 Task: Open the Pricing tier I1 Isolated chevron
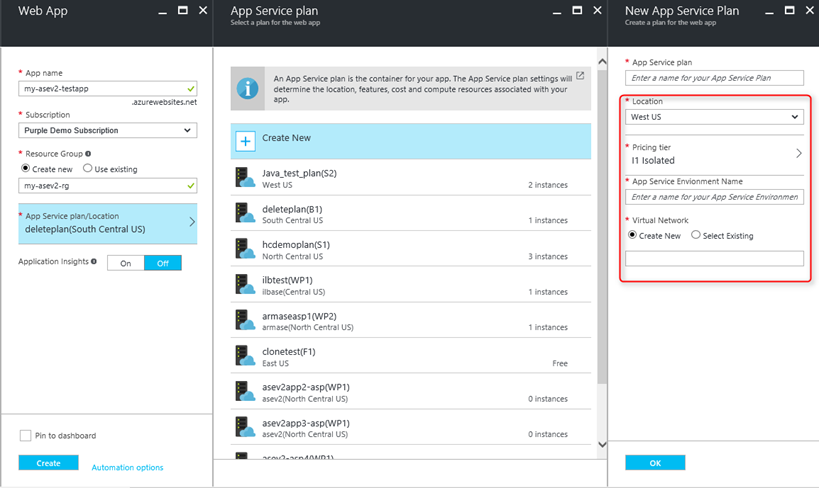tap(799, 153)
